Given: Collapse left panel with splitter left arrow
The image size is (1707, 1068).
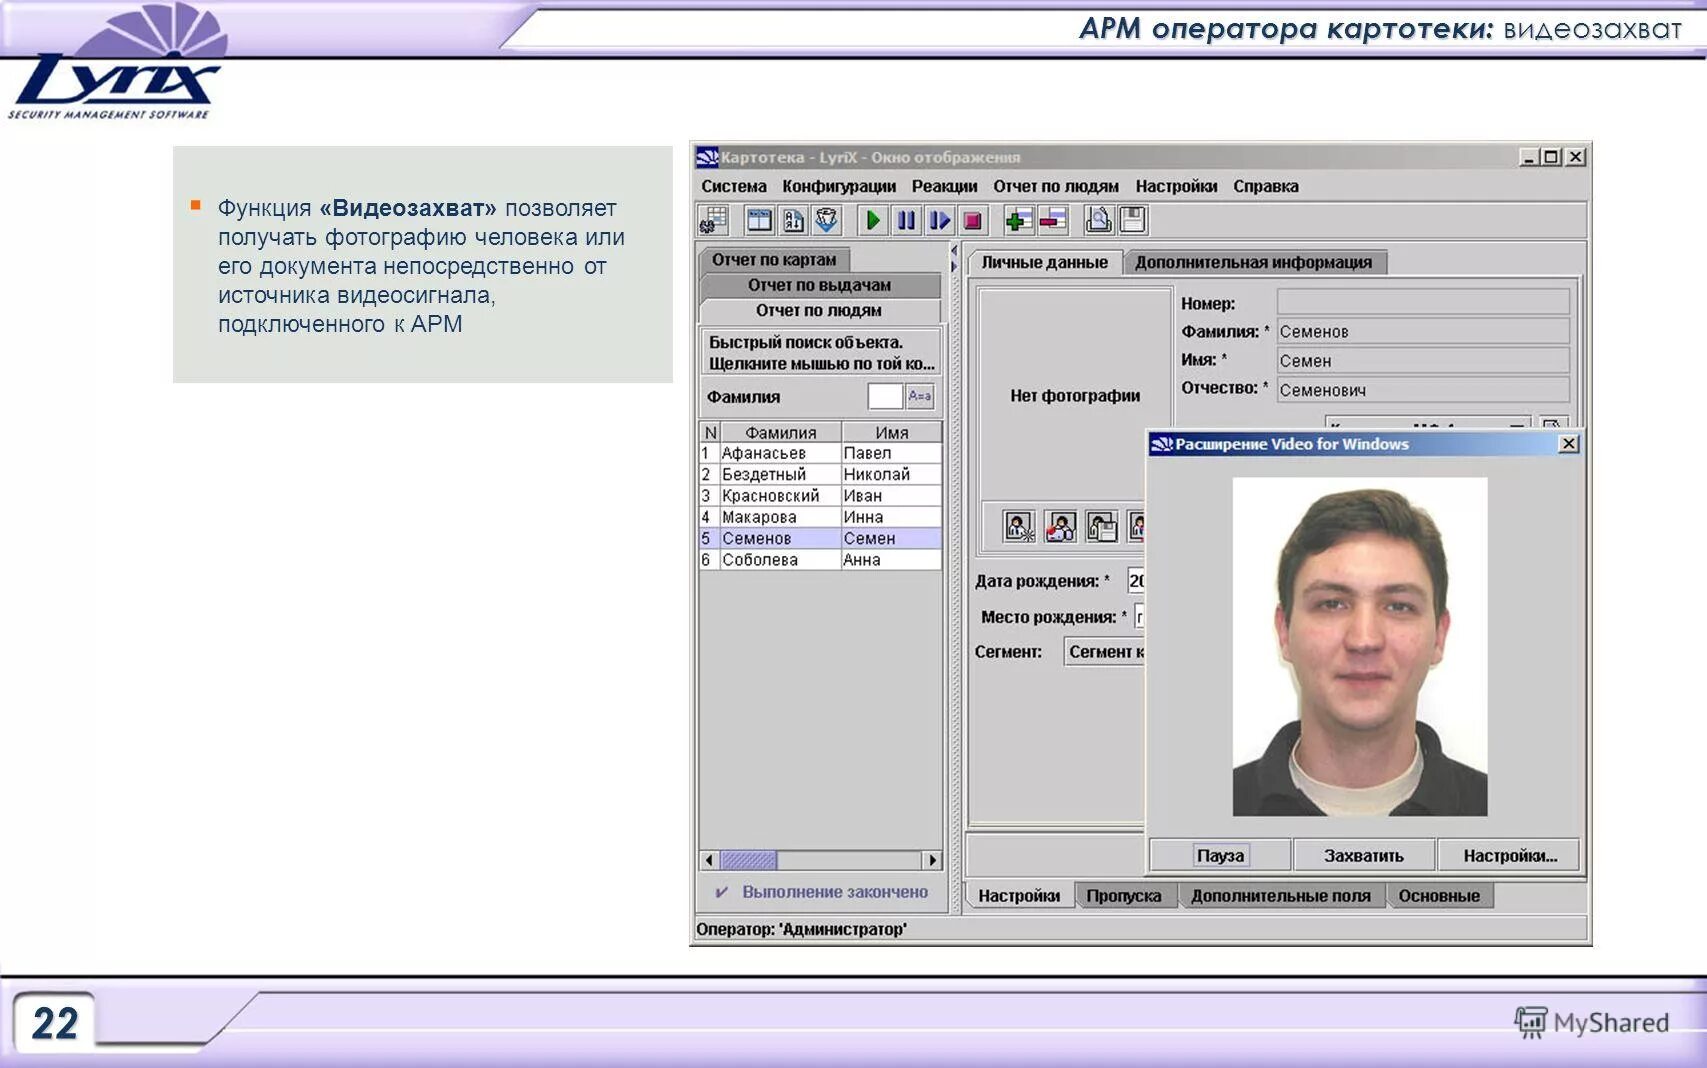Looking at the screenshot, I should click(x=954, y=251).
